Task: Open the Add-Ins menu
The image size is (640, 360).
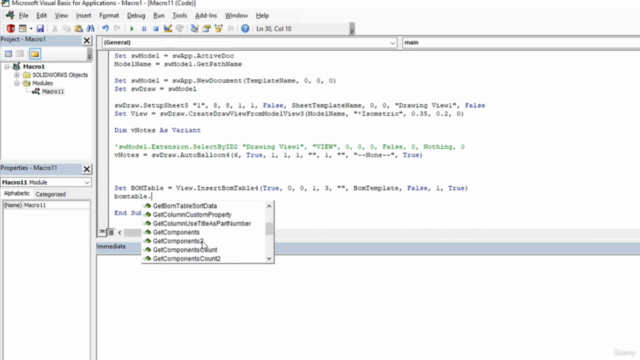Action: 206,16
